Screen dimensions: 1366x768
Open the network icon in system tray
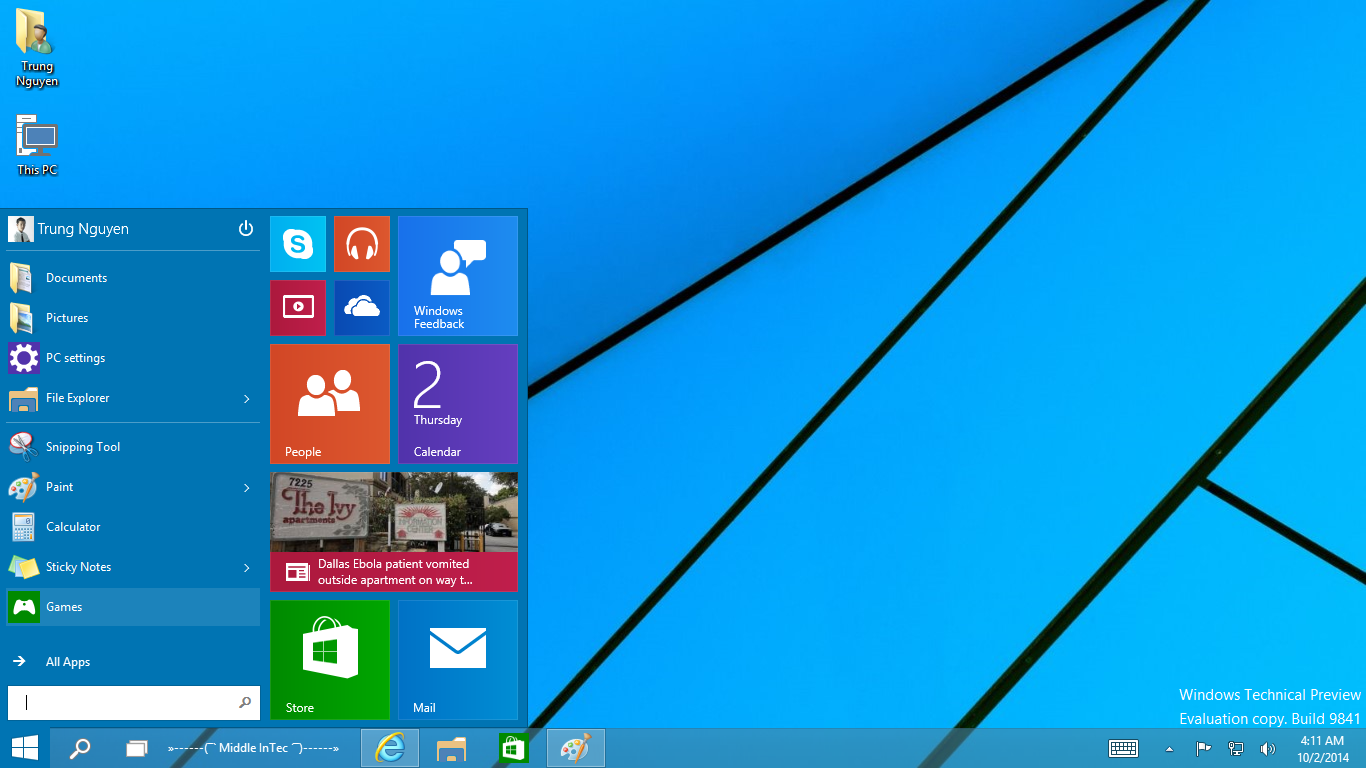click(x=1236, y=748)
